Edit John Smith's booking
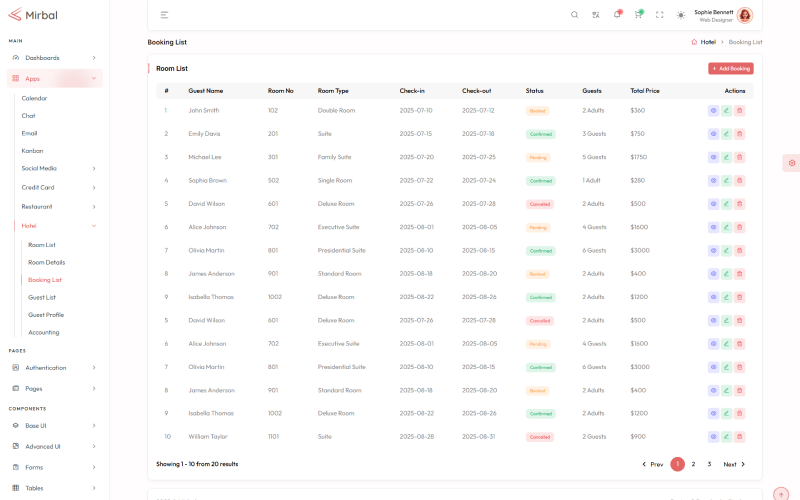The width and height of the screenshot is (800, 500). (726, 110)
